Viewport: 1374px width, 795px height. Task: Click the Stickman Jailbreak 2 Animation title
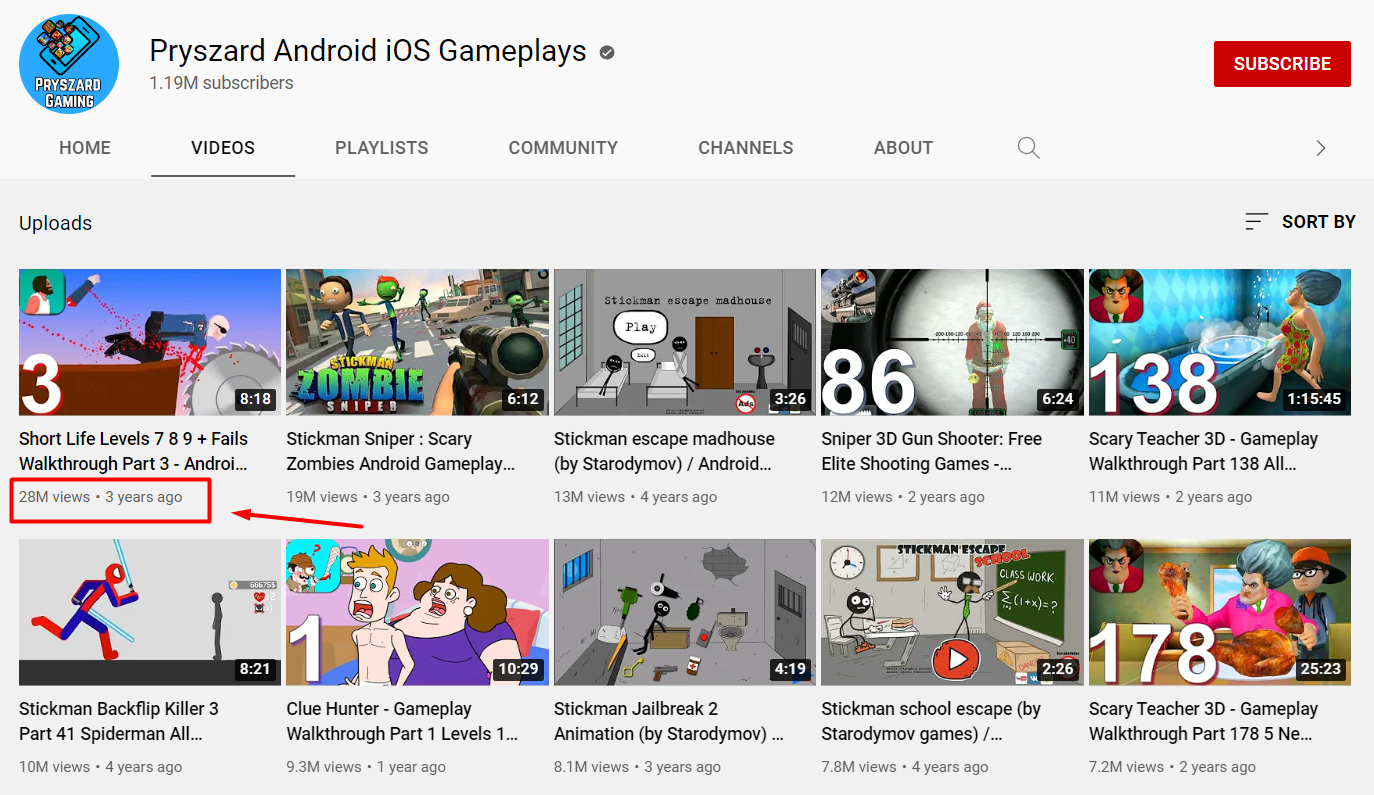tap(669, 721)
